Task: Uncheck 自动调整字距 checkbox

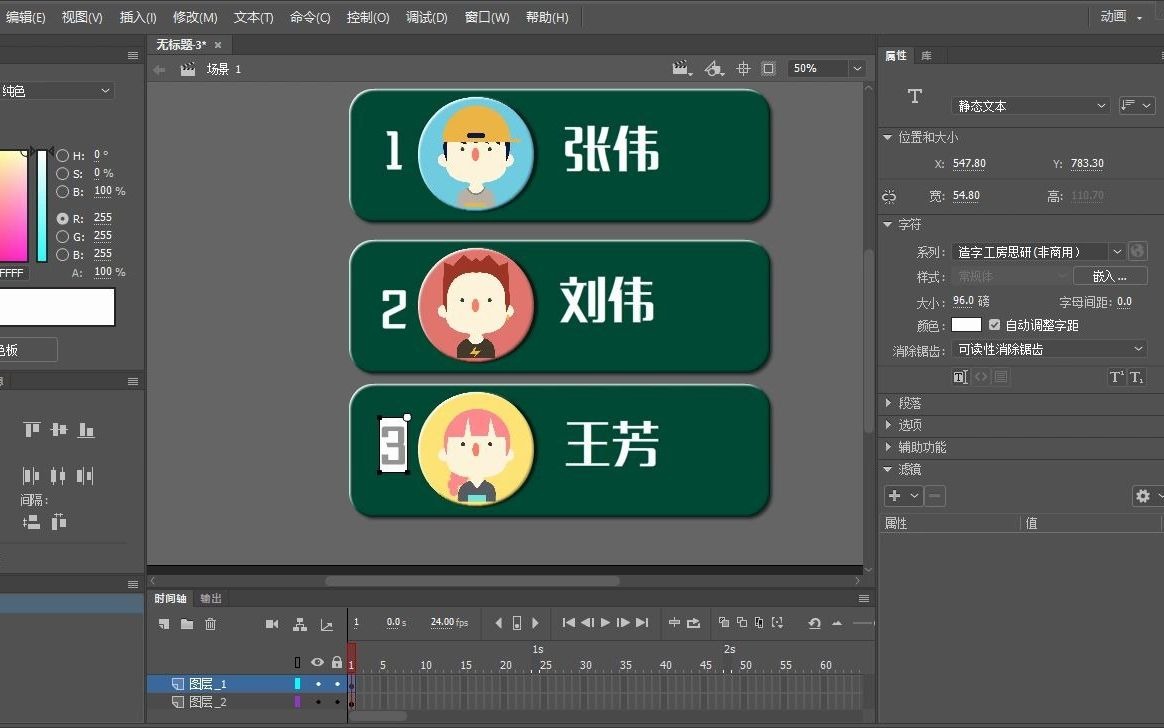Action: tap(994, 324)
